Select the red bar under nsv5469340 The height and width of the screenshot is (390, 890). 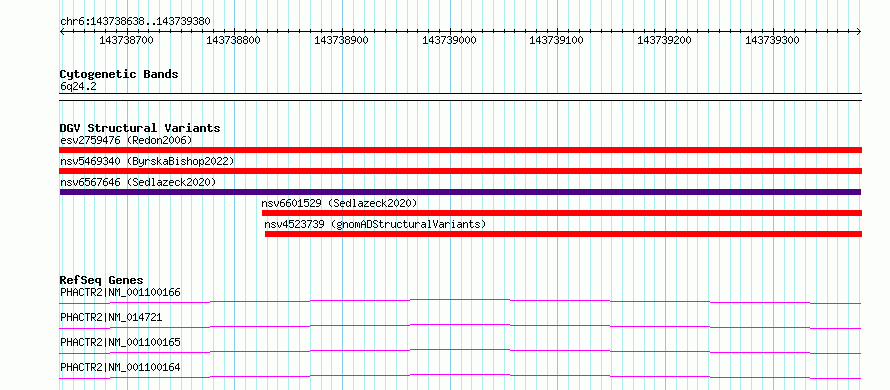tap(461, 171)
